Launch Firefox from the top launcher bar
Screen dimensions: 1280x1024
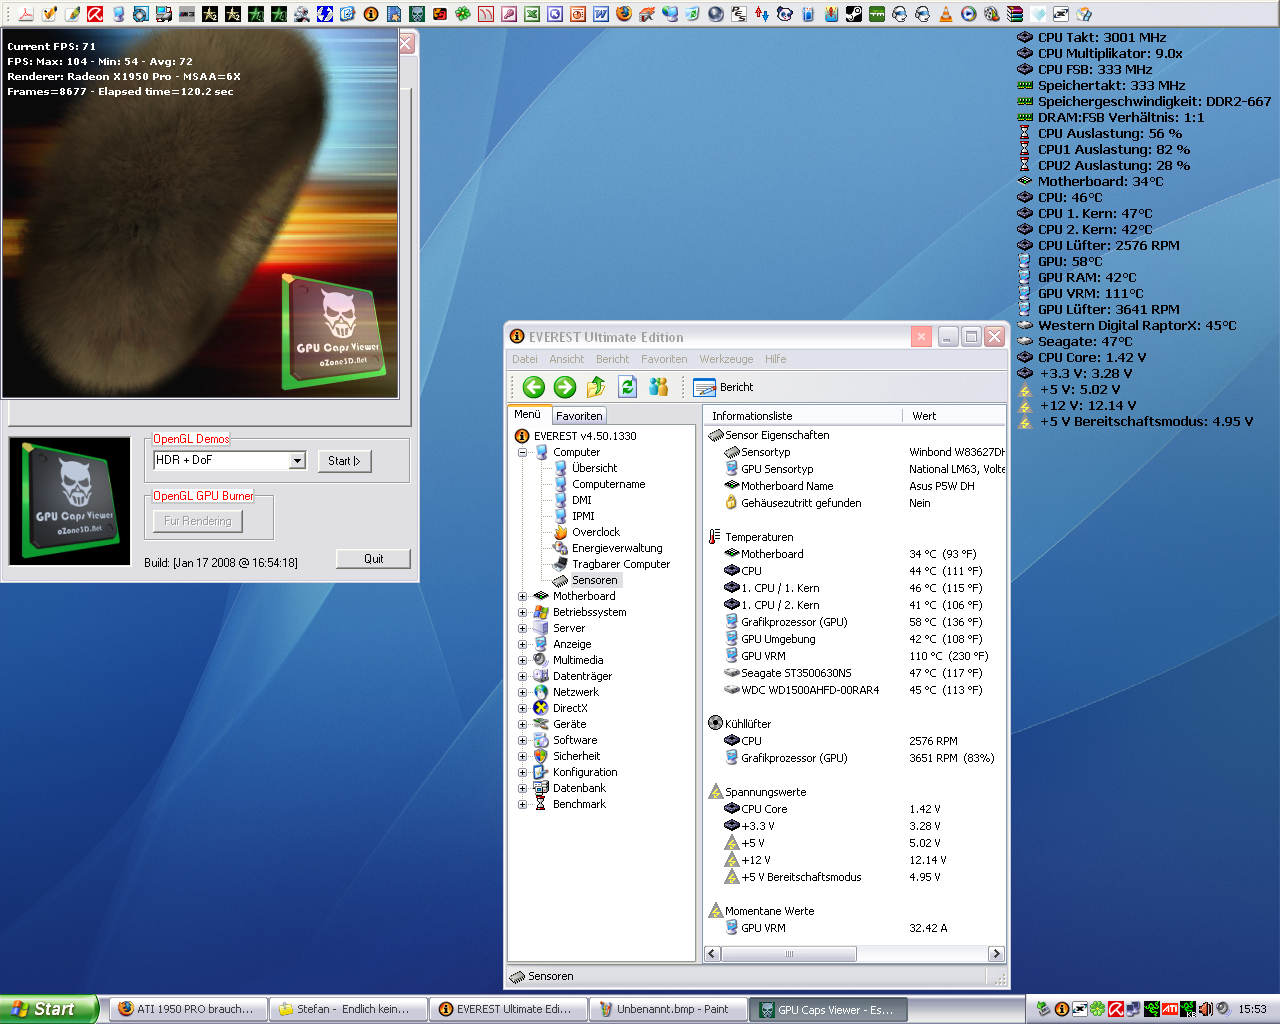pos(624,13)
